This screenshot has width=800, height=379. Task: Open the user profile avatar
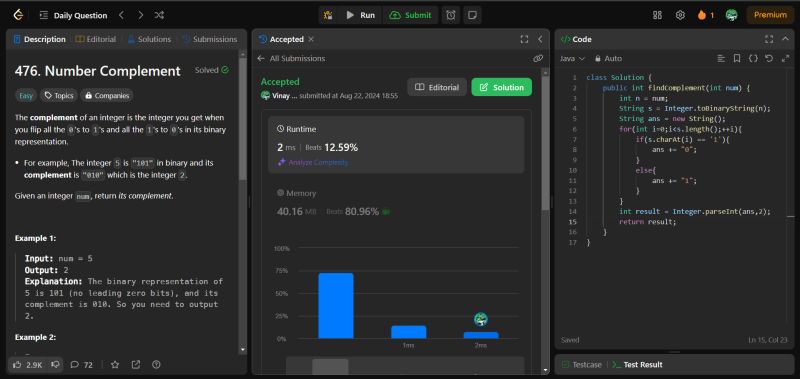(732, 15)
